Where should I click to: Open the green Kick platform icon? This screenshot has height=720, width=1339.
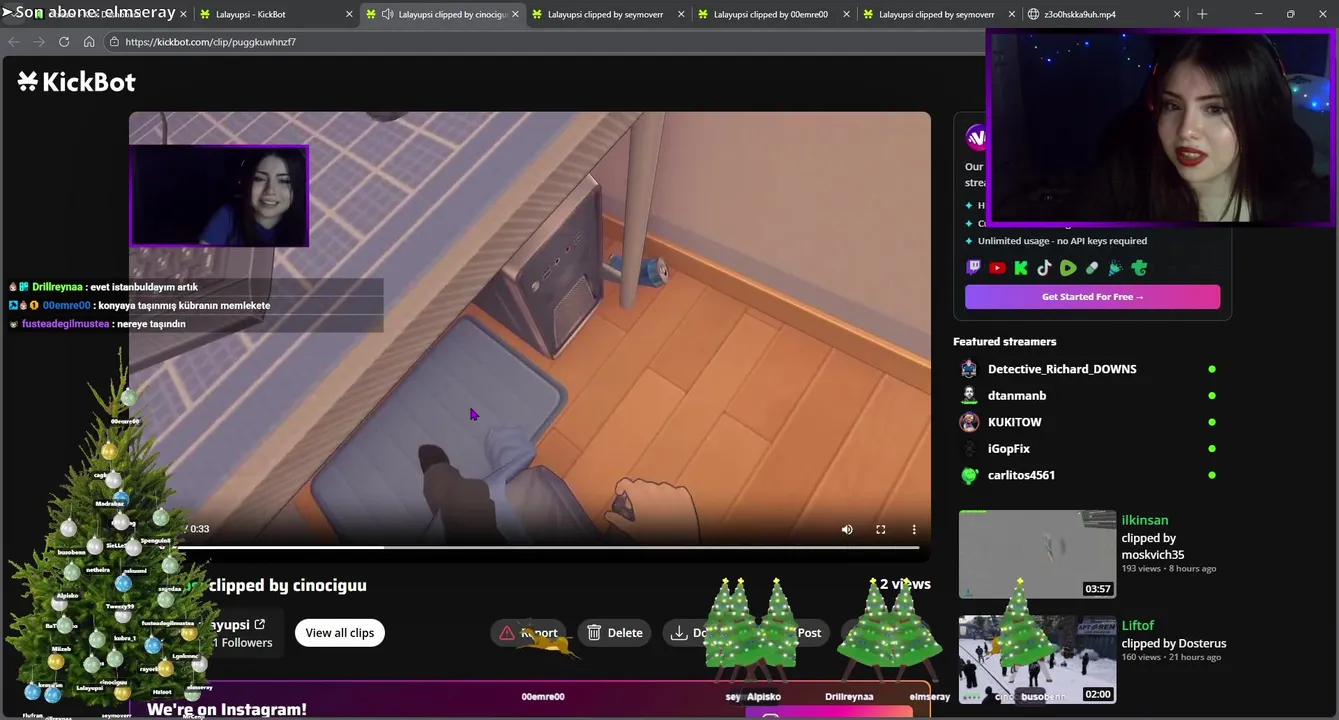click(x=1021, y=268)
